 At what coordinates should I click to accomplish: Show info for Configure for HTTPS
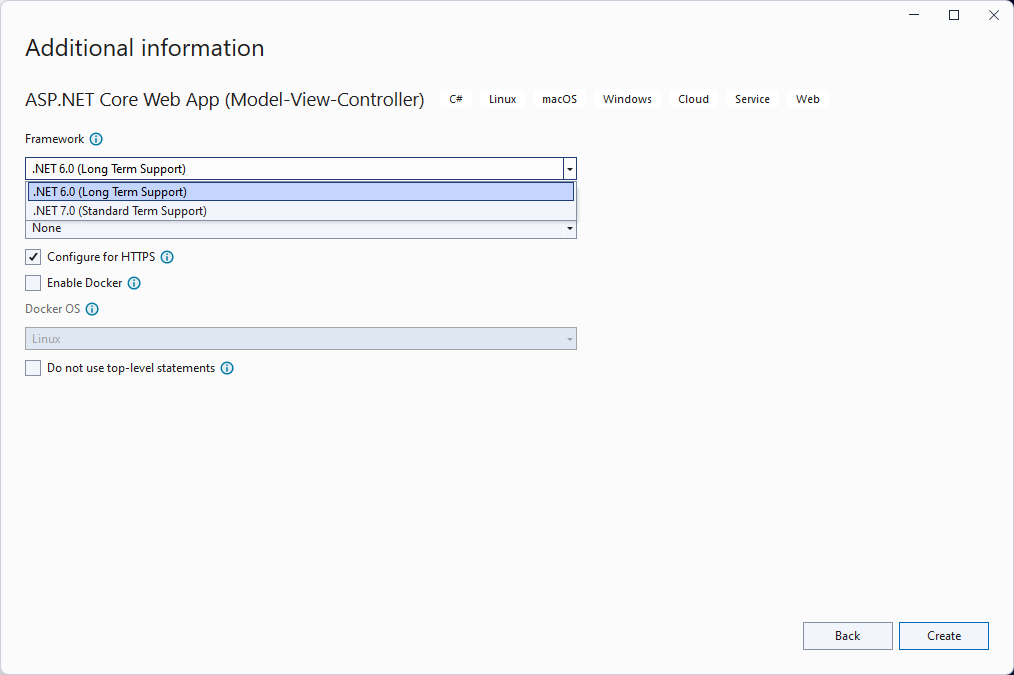(x=167, y=257)
